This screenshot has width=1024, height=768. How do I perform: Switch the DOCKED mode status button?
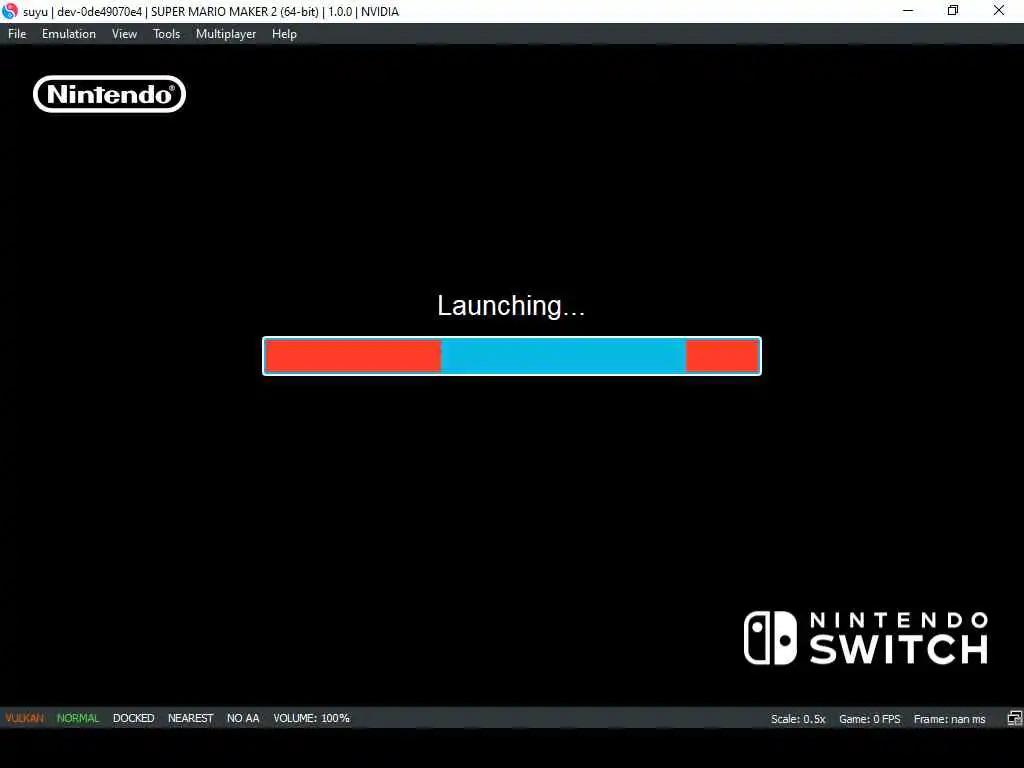[x=133, y=718]
